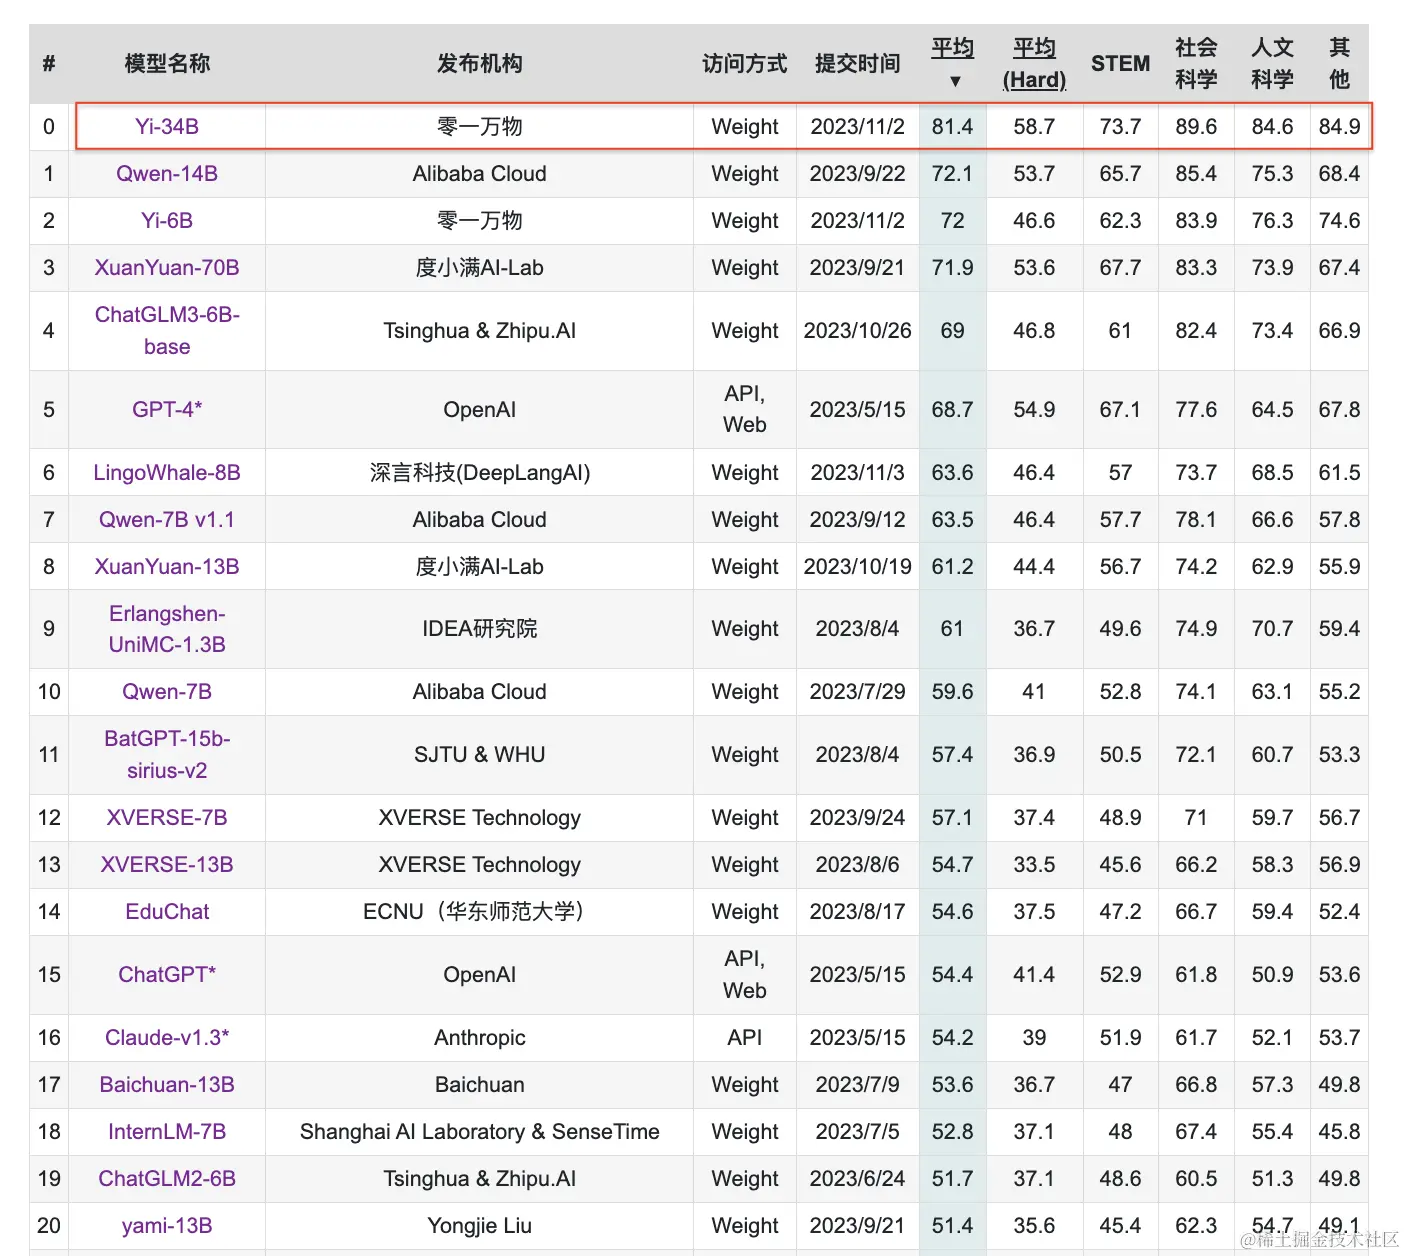Open the XVERSE-7B model link
This screenshot has height=1256, width=1406.
pyautogui.click(x=167, y=818)
